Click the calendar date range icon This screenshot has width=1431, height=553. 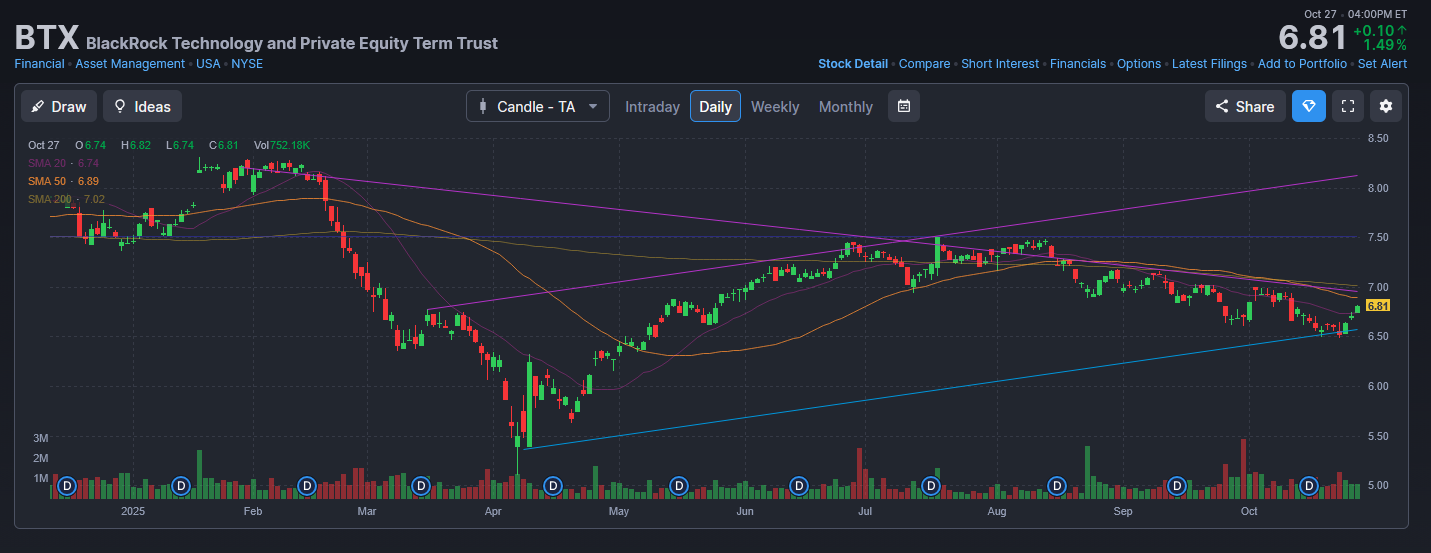pos(903,106)
